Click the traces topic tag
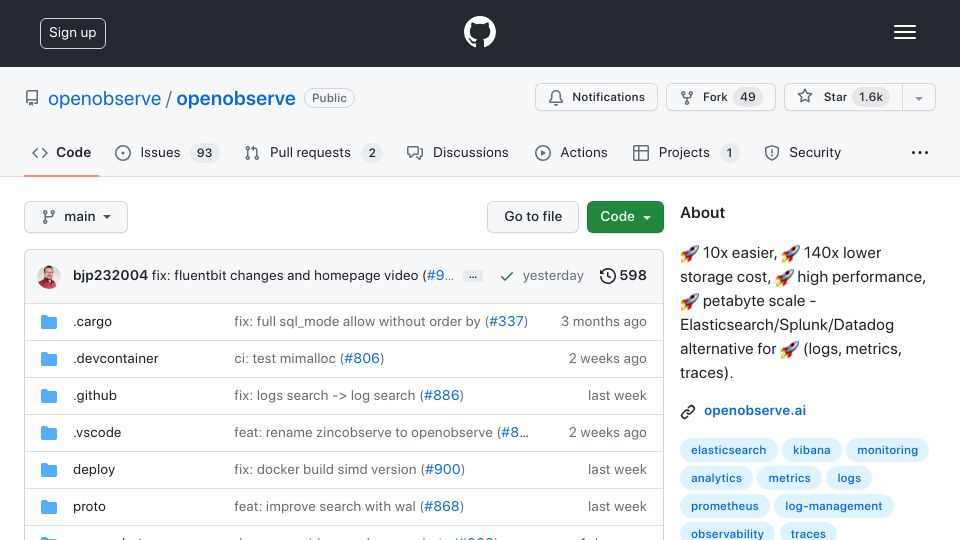 (x=808, y=533)
